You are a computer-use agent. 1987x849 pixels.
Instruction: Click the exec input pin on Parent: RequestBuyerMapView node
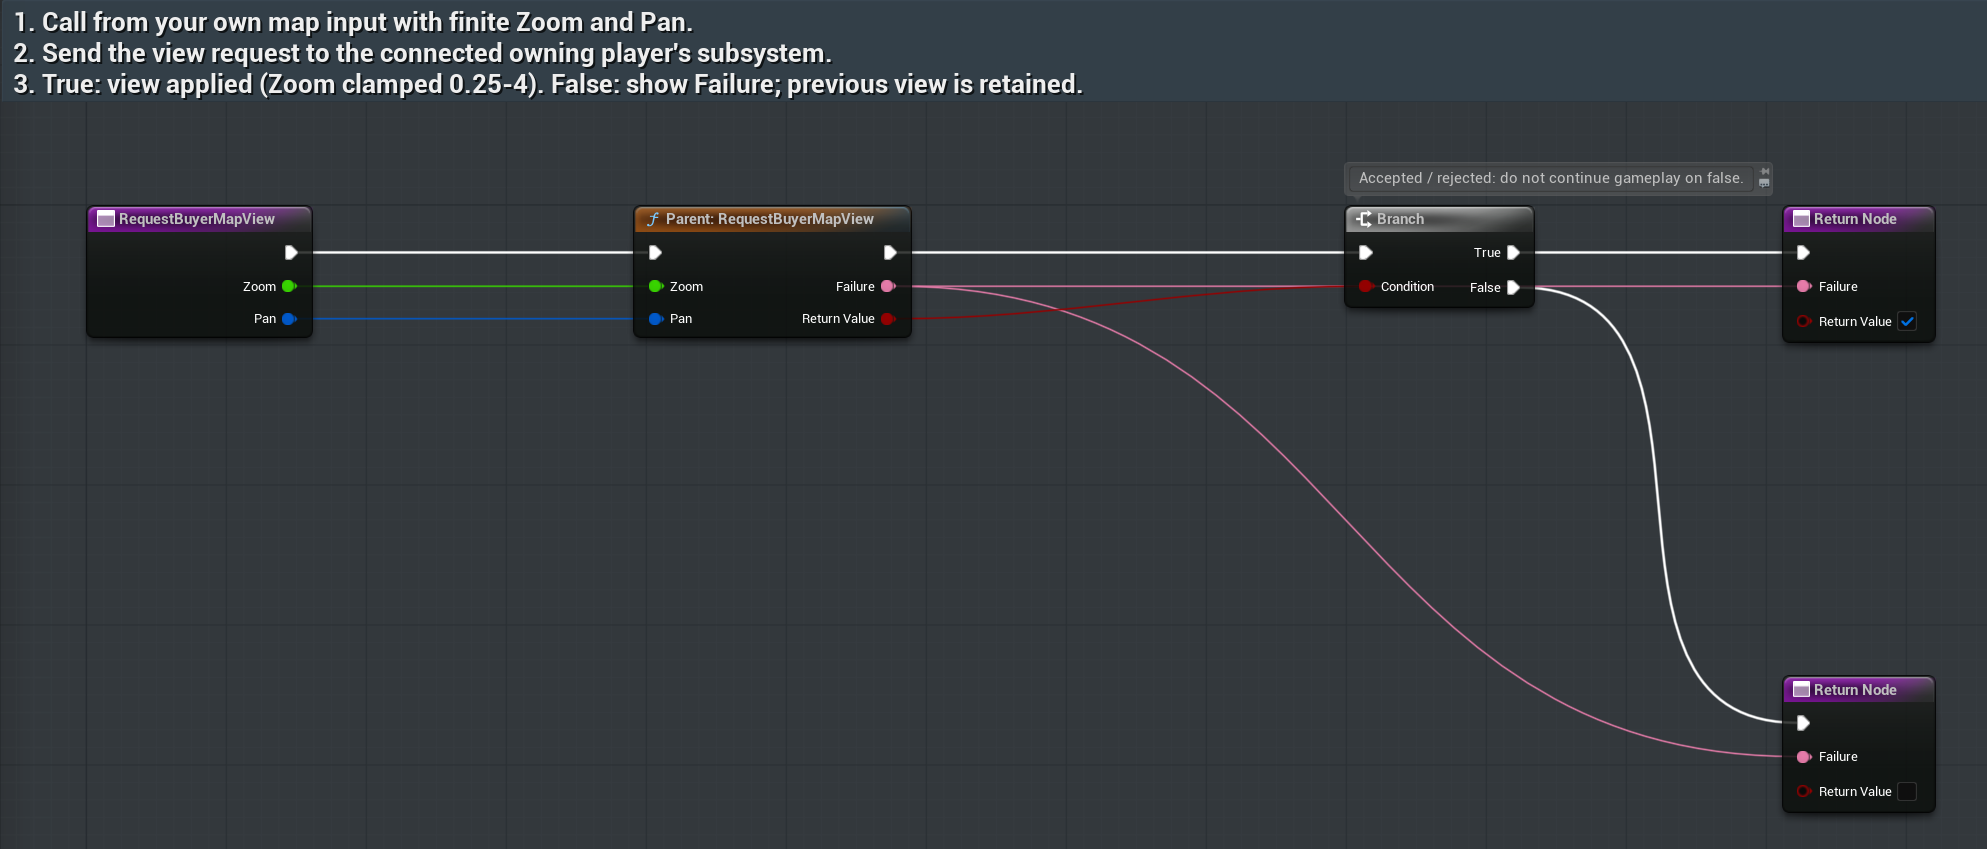pos(655,252)
